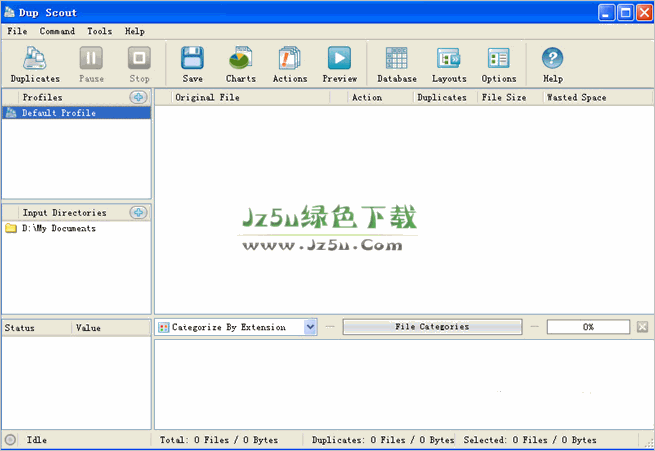The image size is (655, 451).
Task: Open the Layouts toolbar icon
Action: point(449,58)
